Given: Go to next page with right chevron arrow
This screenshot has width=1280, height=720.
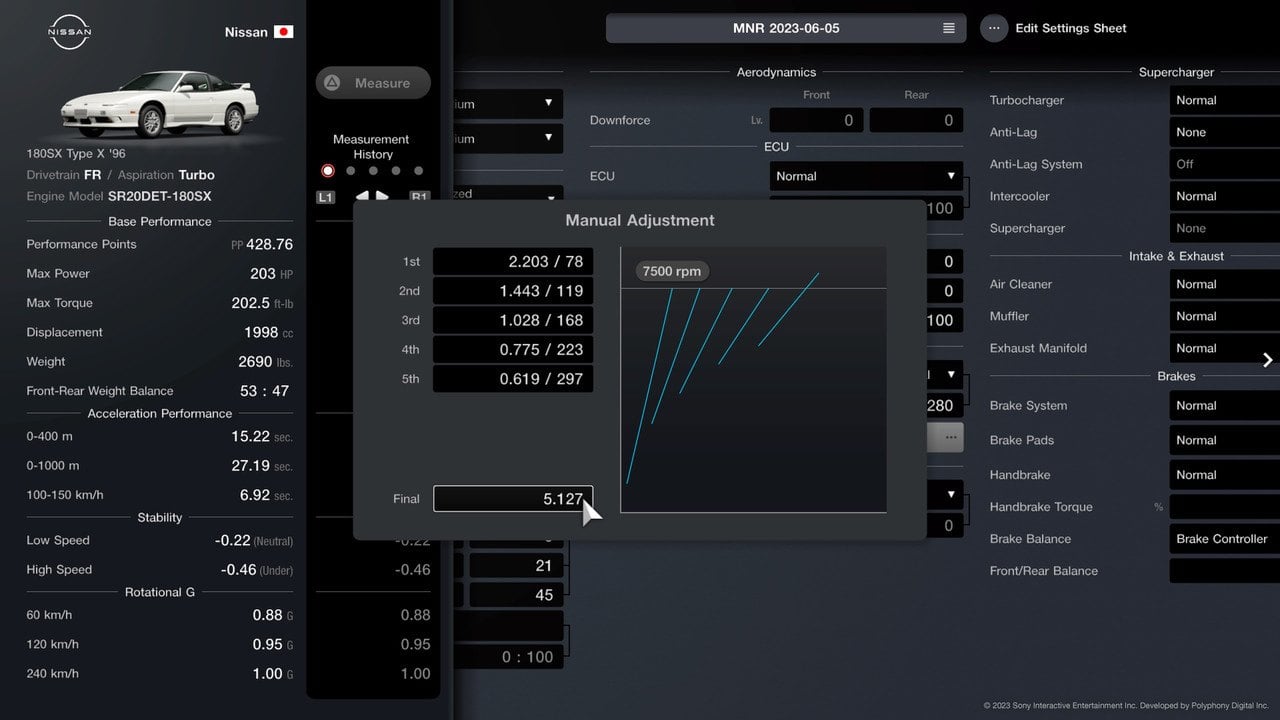Looking at the screenshot, I should (x=1267, y=360).
